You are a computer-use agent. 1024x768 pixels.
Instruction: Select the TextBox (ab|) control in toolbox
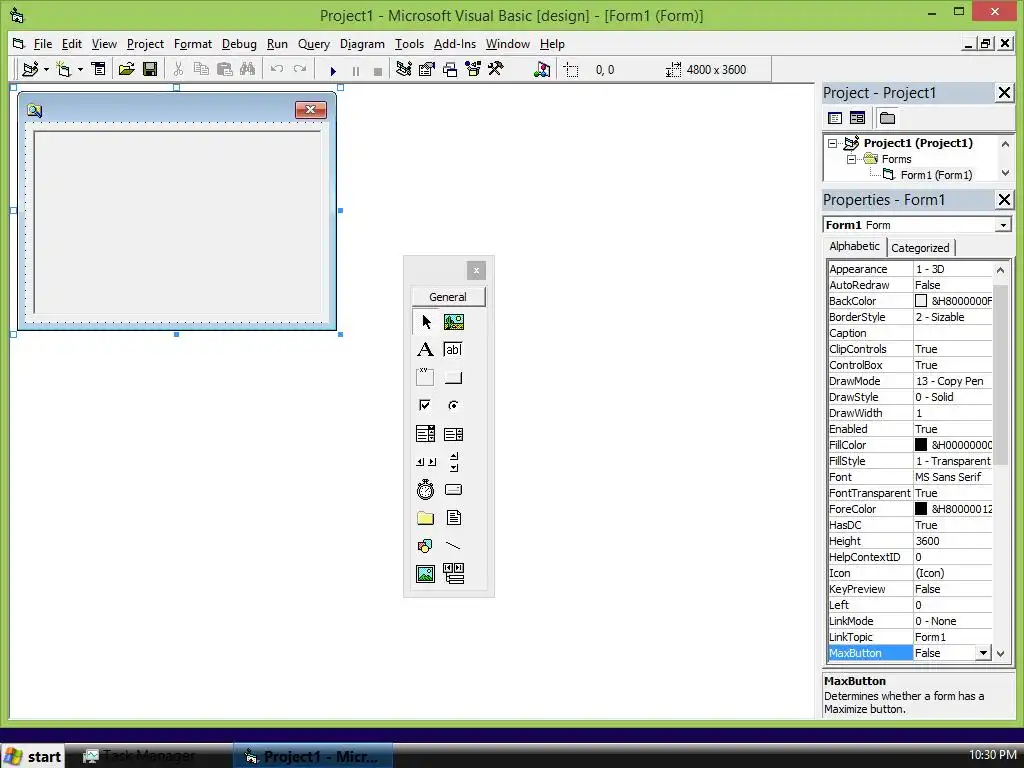click(x=453, y=349)
